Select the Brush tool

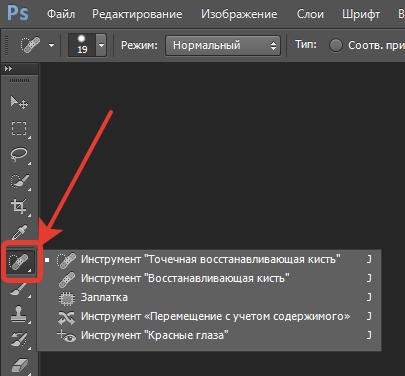(19, 289)
